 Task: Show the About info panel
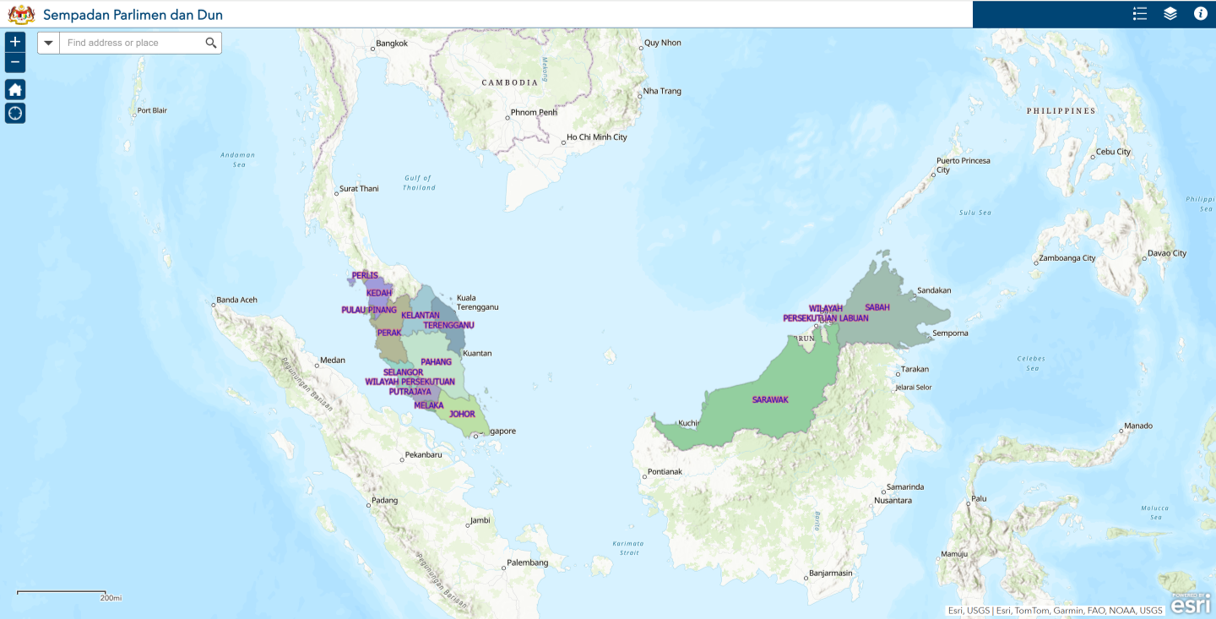[1201, 14]
